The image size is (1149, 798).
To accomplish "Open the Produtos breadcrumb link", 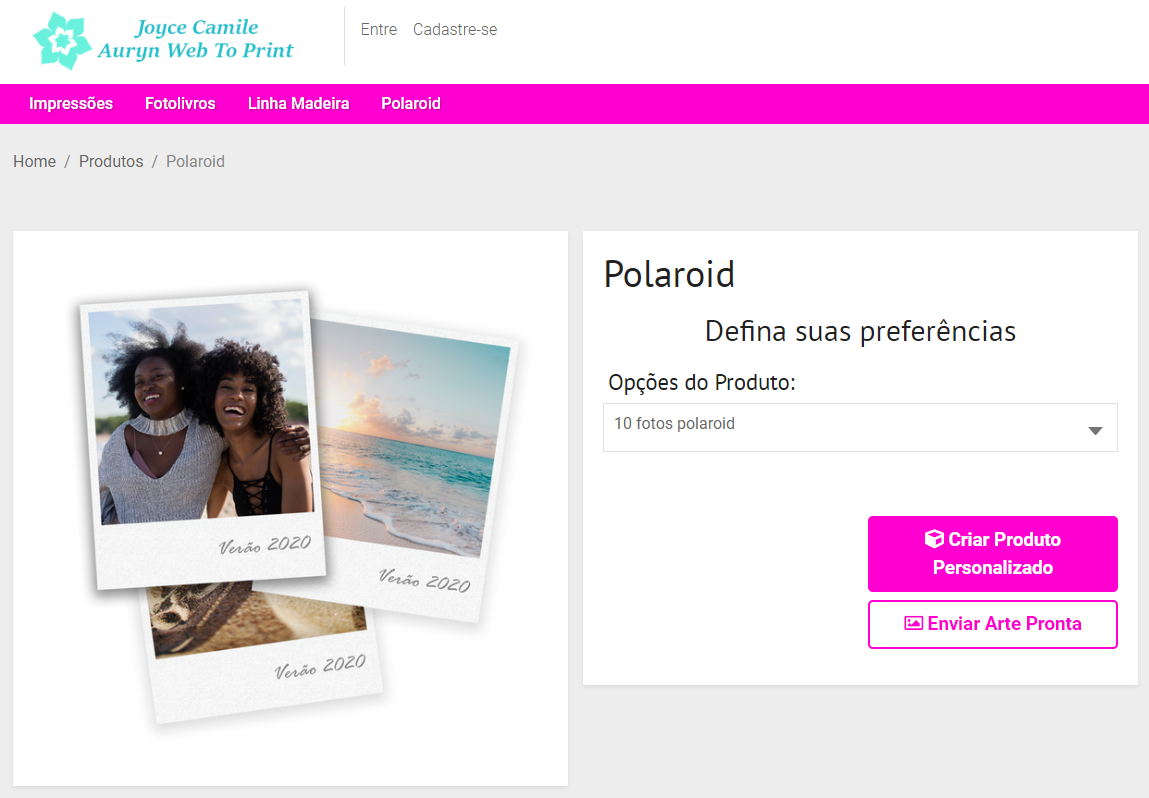I will 111,161.
